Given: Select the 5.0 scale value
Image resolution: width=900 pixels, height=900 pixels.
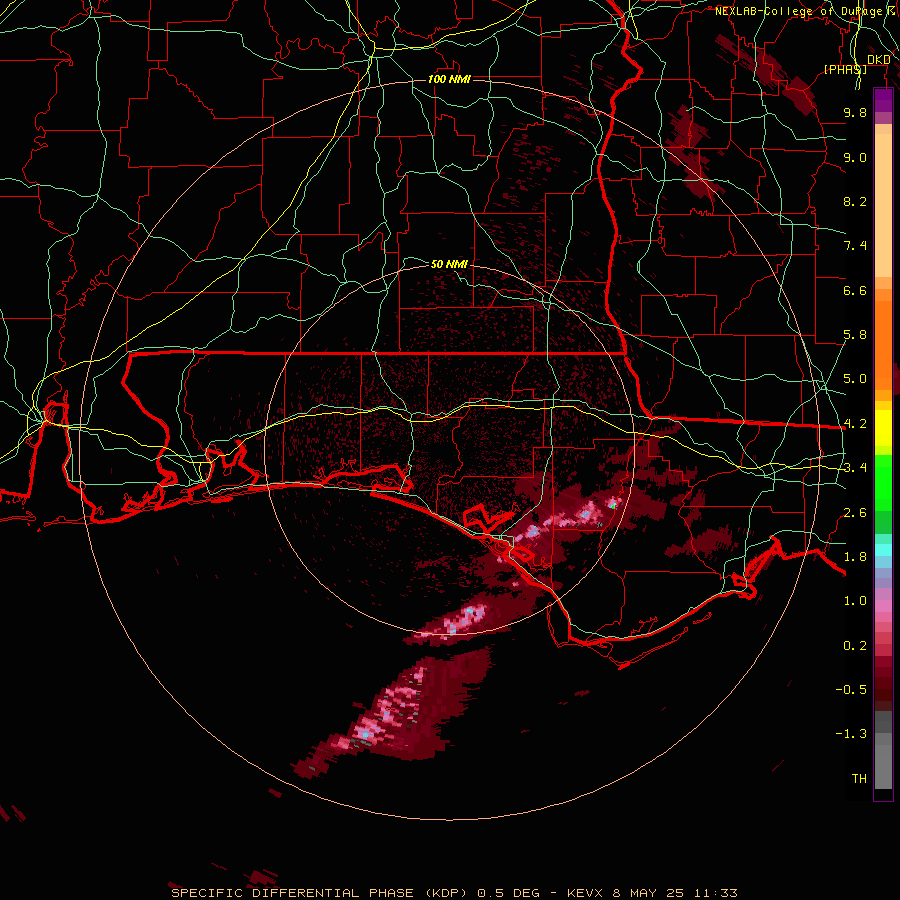Looking at the screenshot, I should (855, 379).
